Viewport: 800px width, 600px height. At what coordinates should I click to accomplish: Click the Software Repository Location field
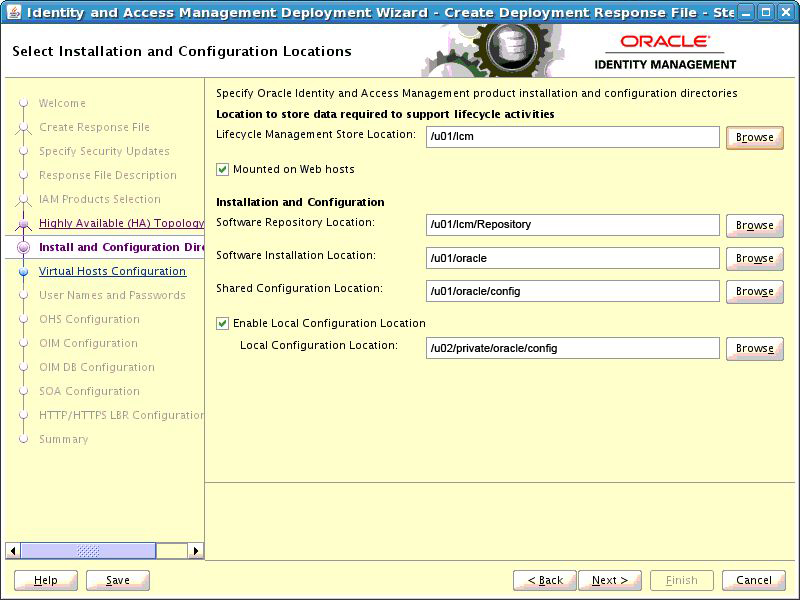[572, 225]
